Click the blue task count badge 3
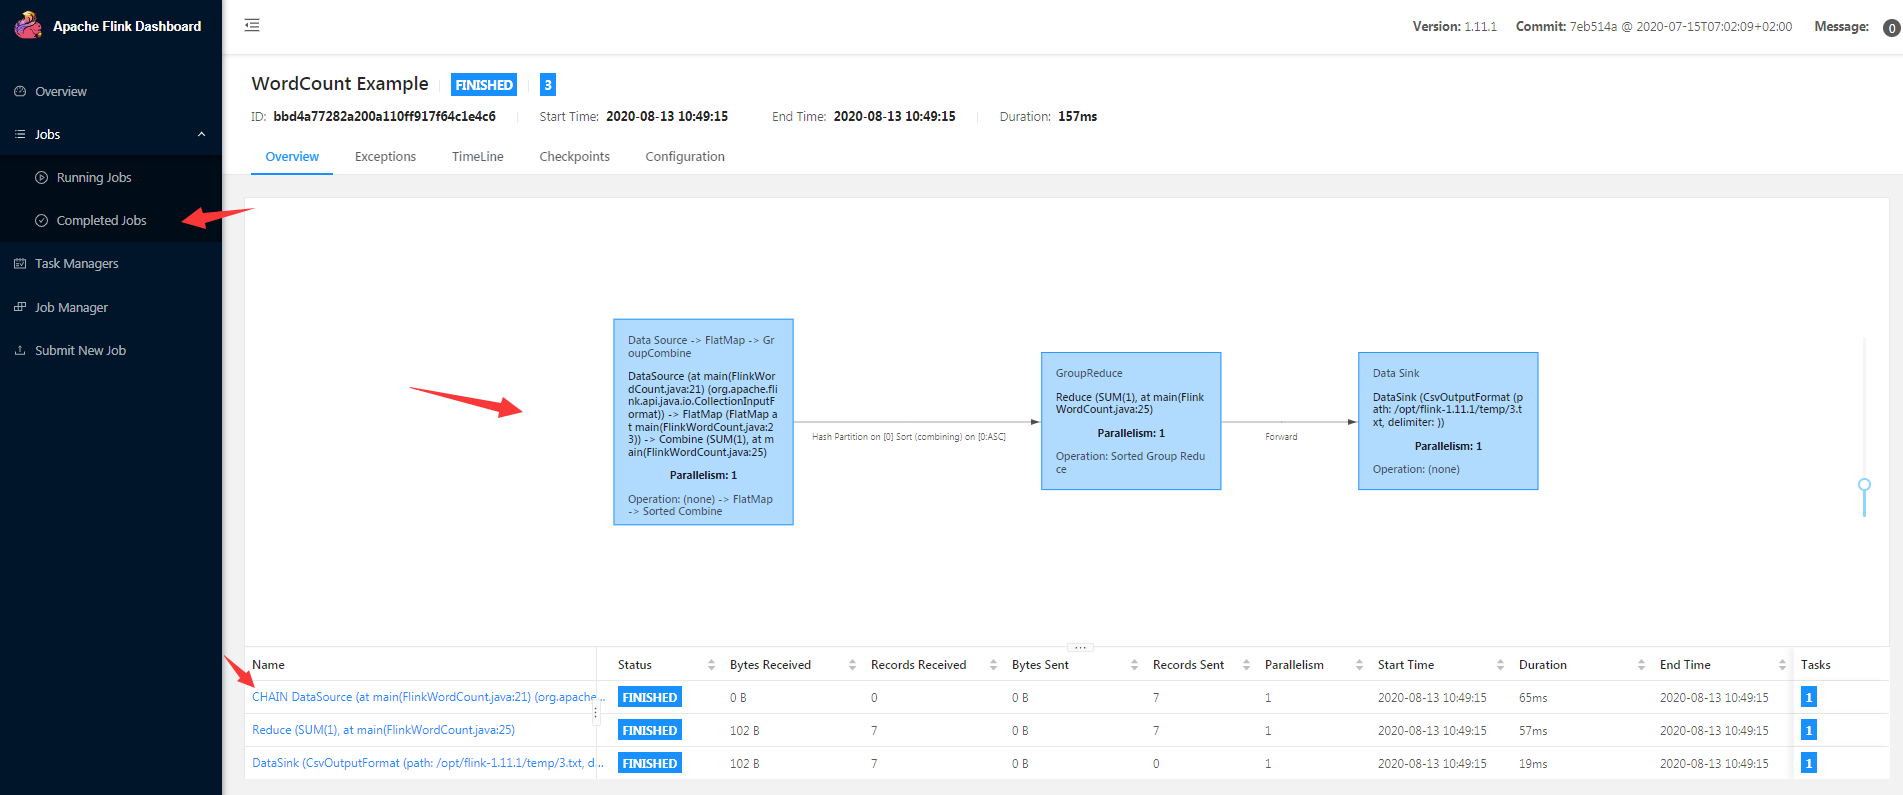Viewport: 1903px width, 795px height. pyautogui.click(x=548, y=85)
